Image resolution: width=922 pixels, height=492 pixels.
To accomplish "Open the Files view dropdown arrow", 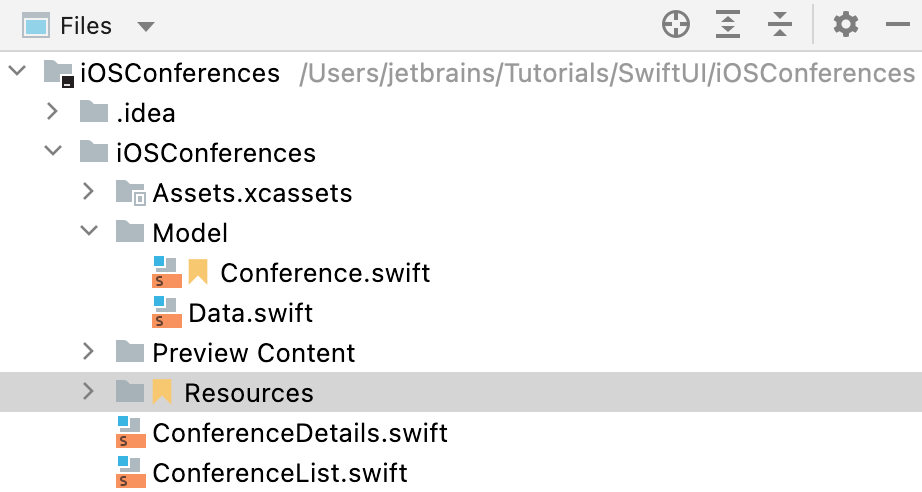I will click(x=145, y=26).
